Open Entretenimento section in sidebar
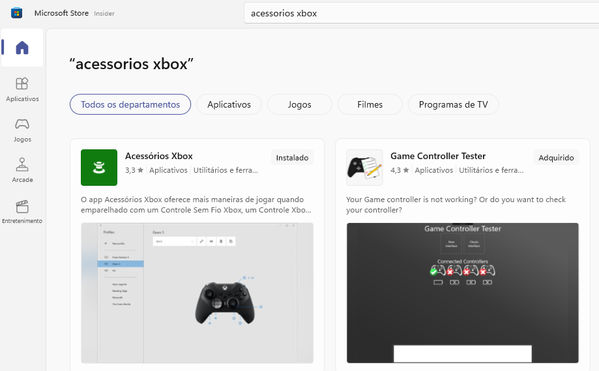The height and width of the screenshot is (371, 599). pyautogui.click(x=22, y=211)
